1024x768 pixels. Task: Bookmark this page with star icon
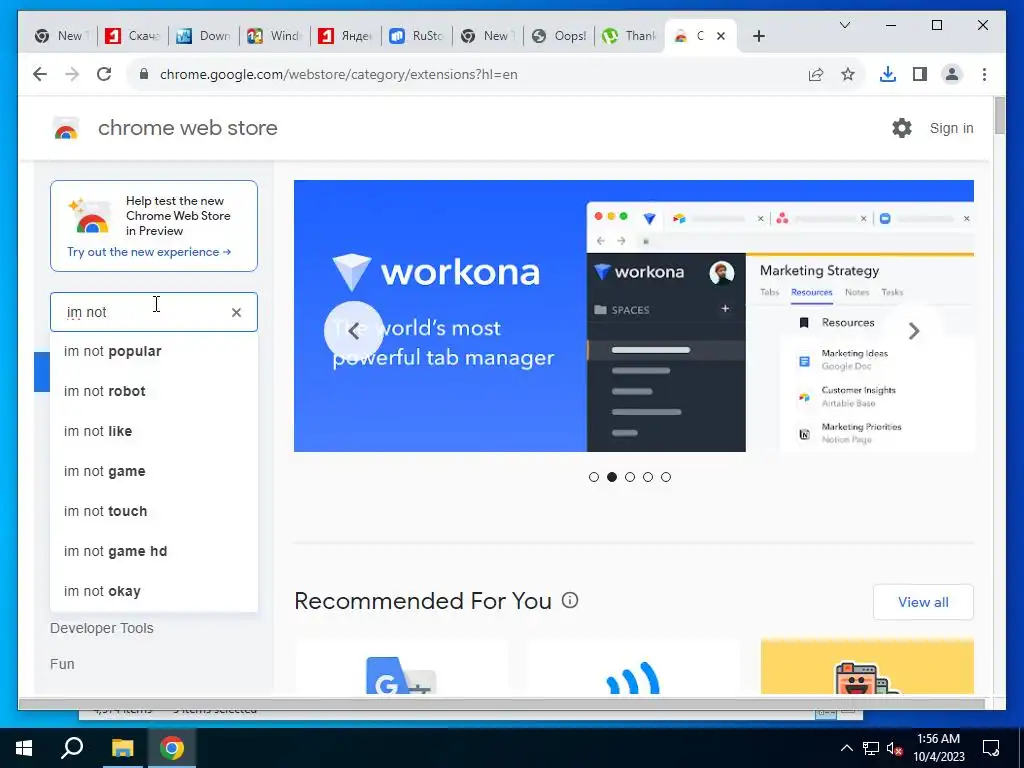[x=848, y=74]
